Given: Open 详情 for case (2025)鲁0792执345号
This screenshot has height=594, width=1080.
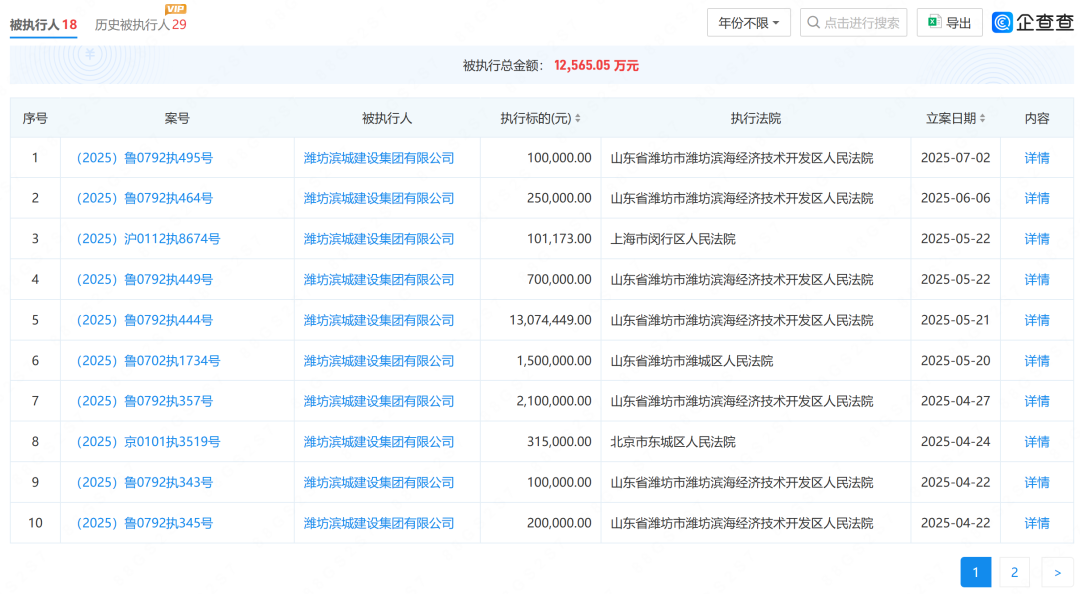Looking at the screenshot, I should [1037, 522].
